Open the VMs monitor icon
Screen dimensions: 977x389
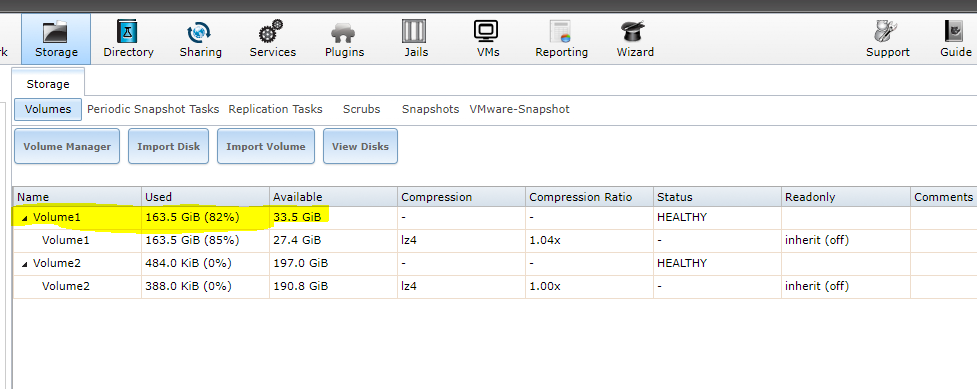pyautogui.click(x=487, y=31)
